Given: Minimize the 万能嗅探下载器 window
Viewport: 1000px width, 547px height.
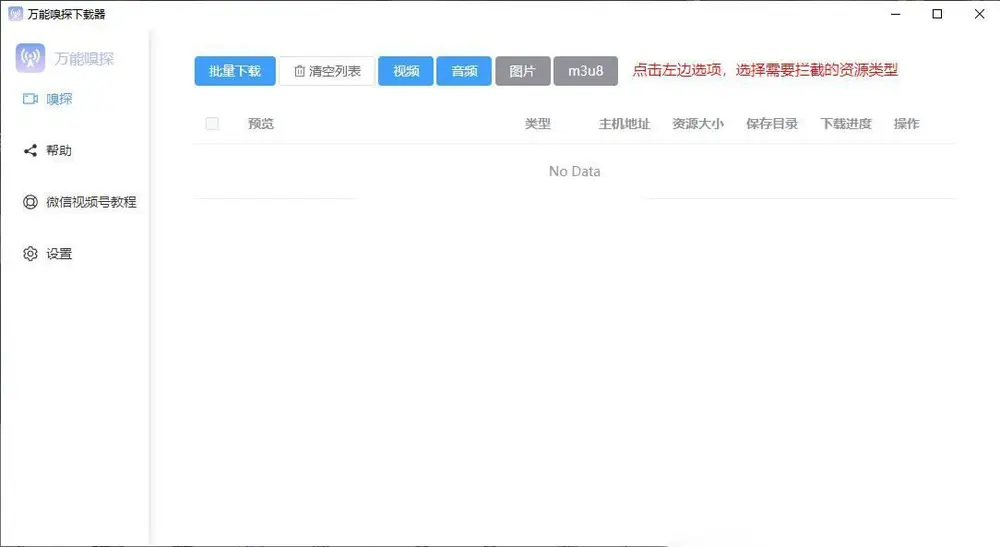Looking at the screenshot, I should [895, 13].
